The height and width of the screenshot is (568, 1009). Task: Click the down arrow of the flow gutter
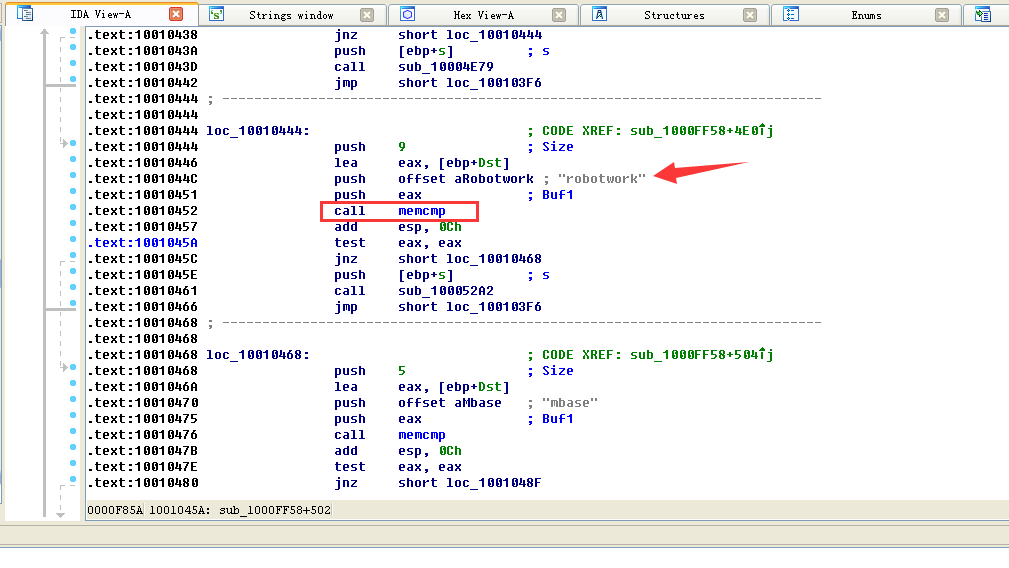[x=60, y=515]
